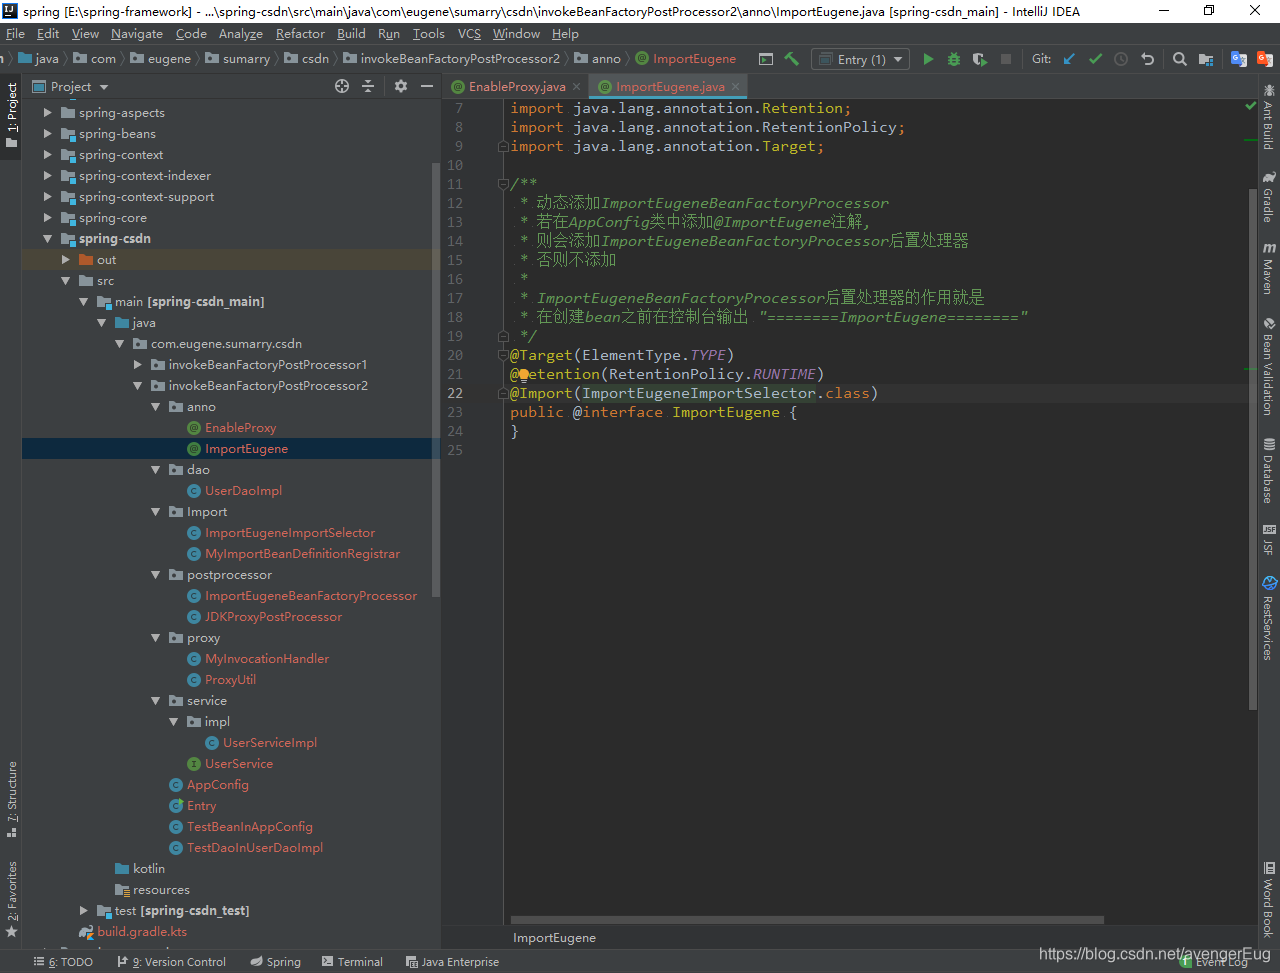Open the Analyze menu
The image size is (1280, 973).
[240, 33]
